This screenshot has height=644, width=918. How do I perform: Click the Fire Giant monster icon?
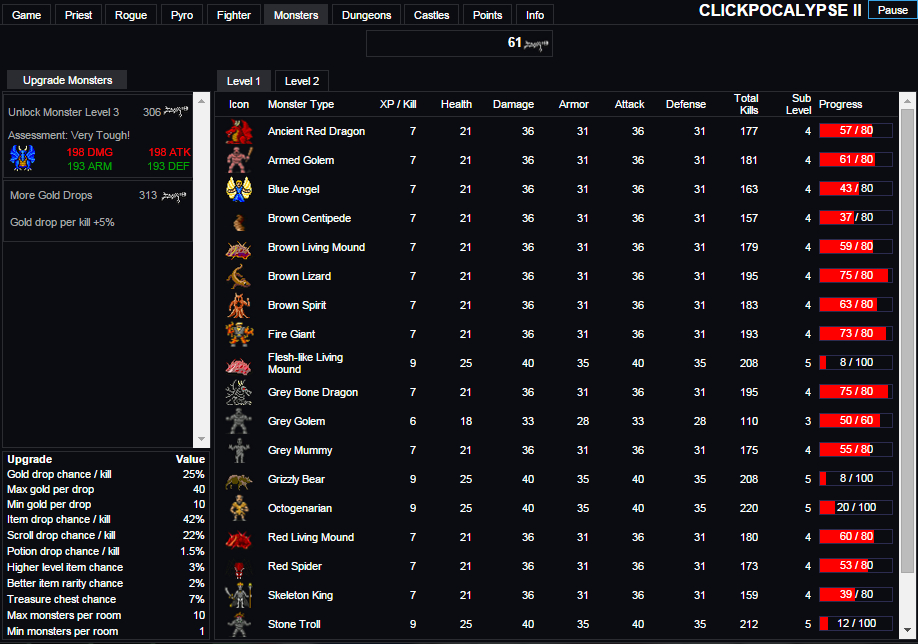point(238,335)
